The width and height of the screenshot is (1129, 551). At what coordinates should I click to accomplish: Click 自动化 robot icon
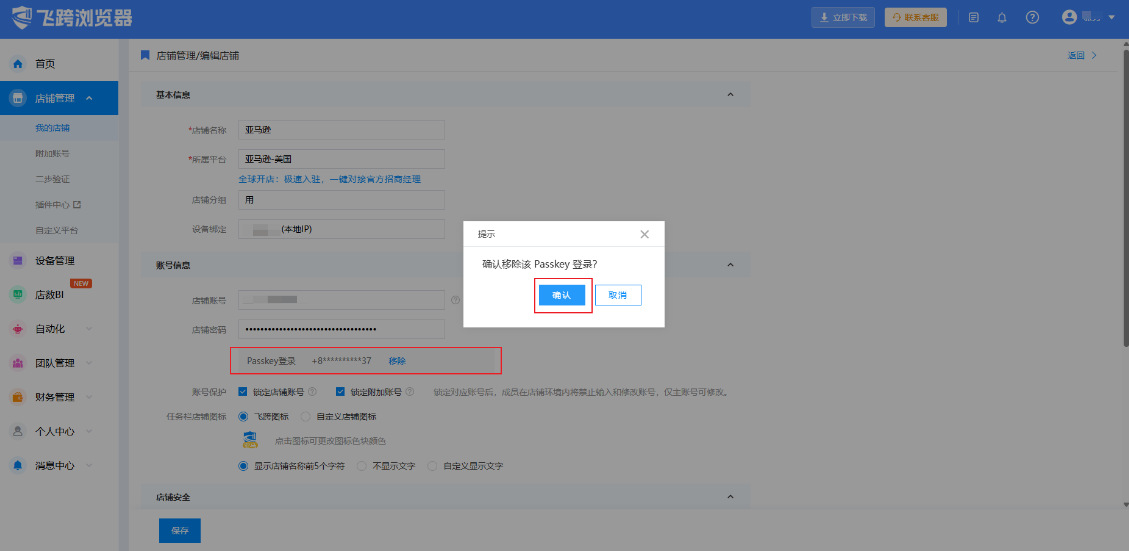click(17, 328)
